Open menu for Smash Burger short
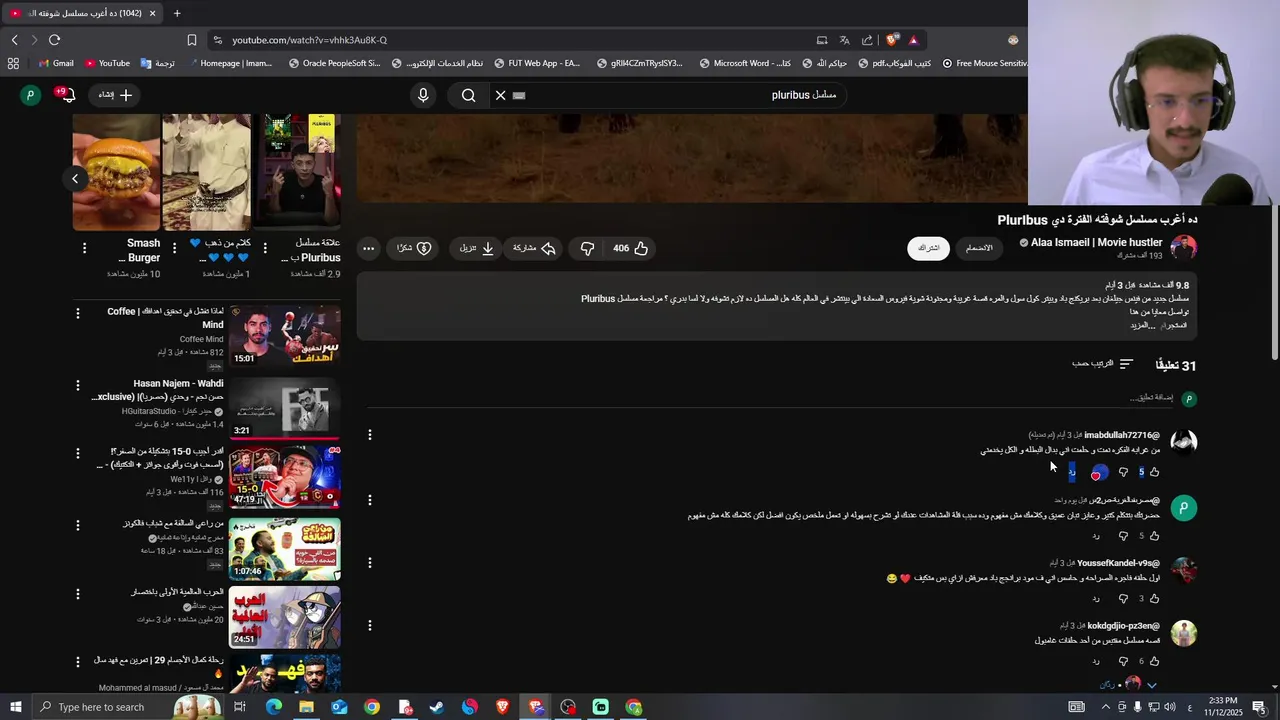 [x=84, y=248]
